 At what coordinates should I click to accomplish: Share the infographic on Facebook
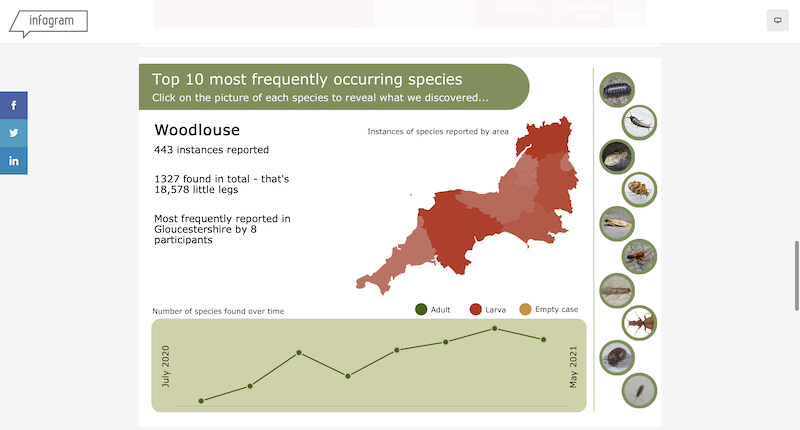[14, 105]
